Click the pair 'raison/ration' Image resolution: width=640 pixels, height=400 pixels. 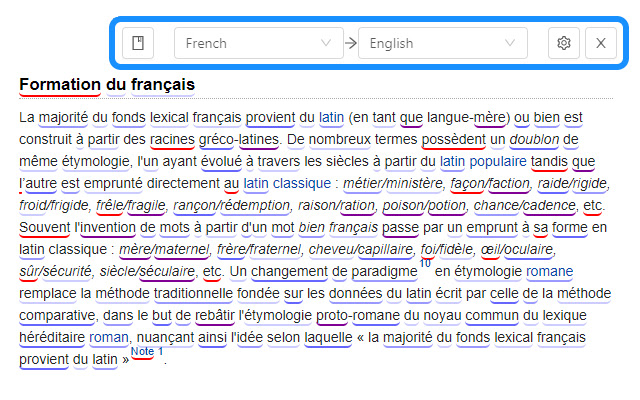(336, 206)
